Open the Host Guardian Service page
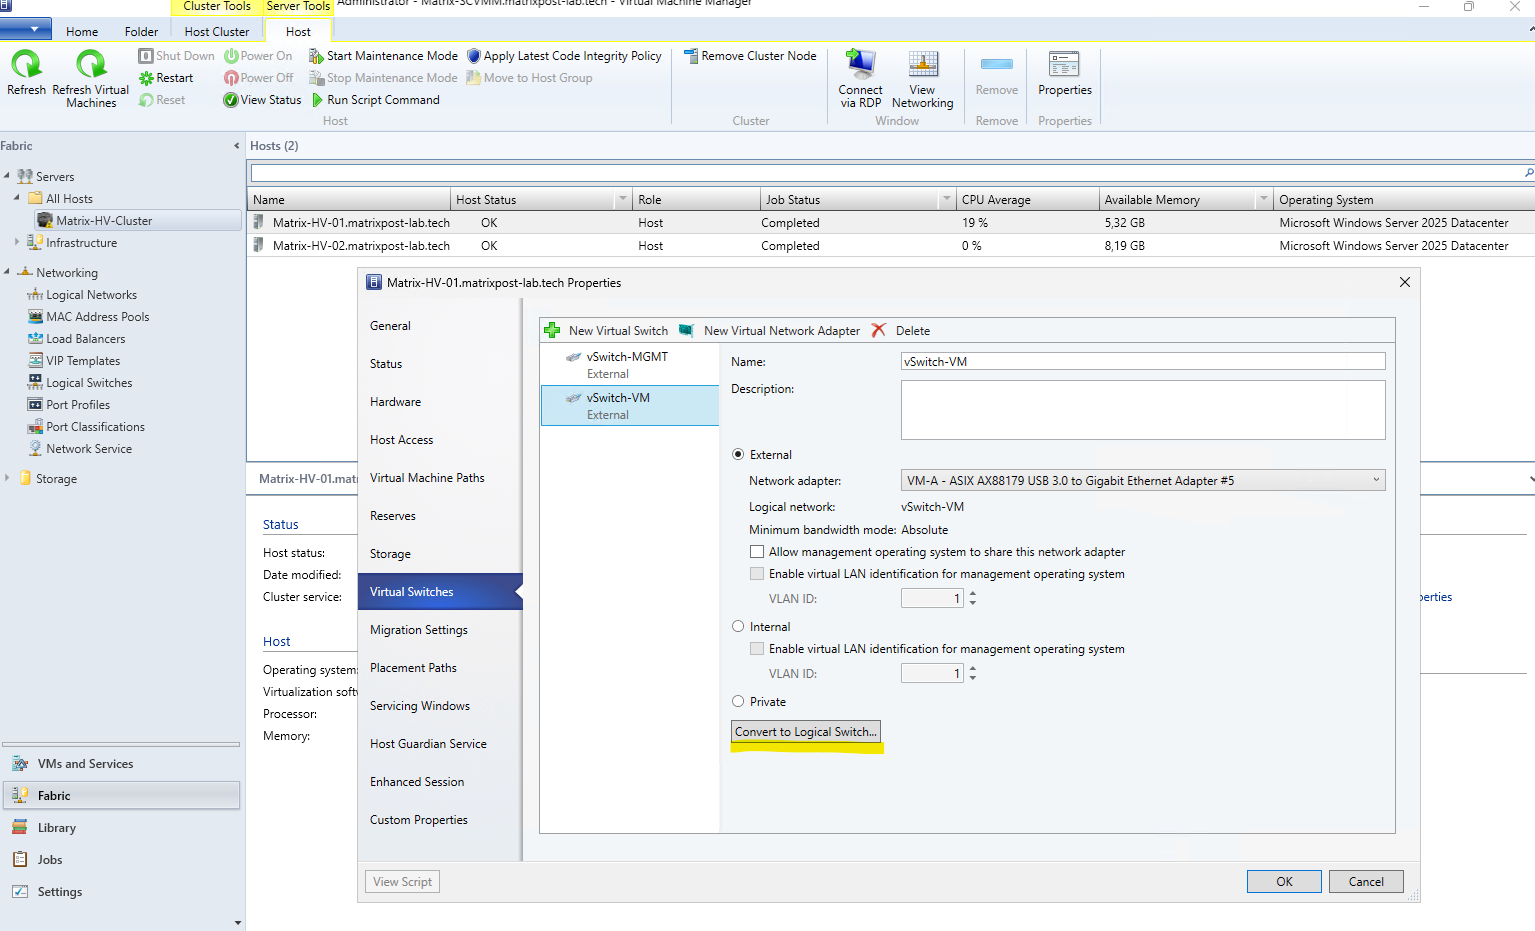Screen dimensions: 1535x931 (x=428, y=744)
